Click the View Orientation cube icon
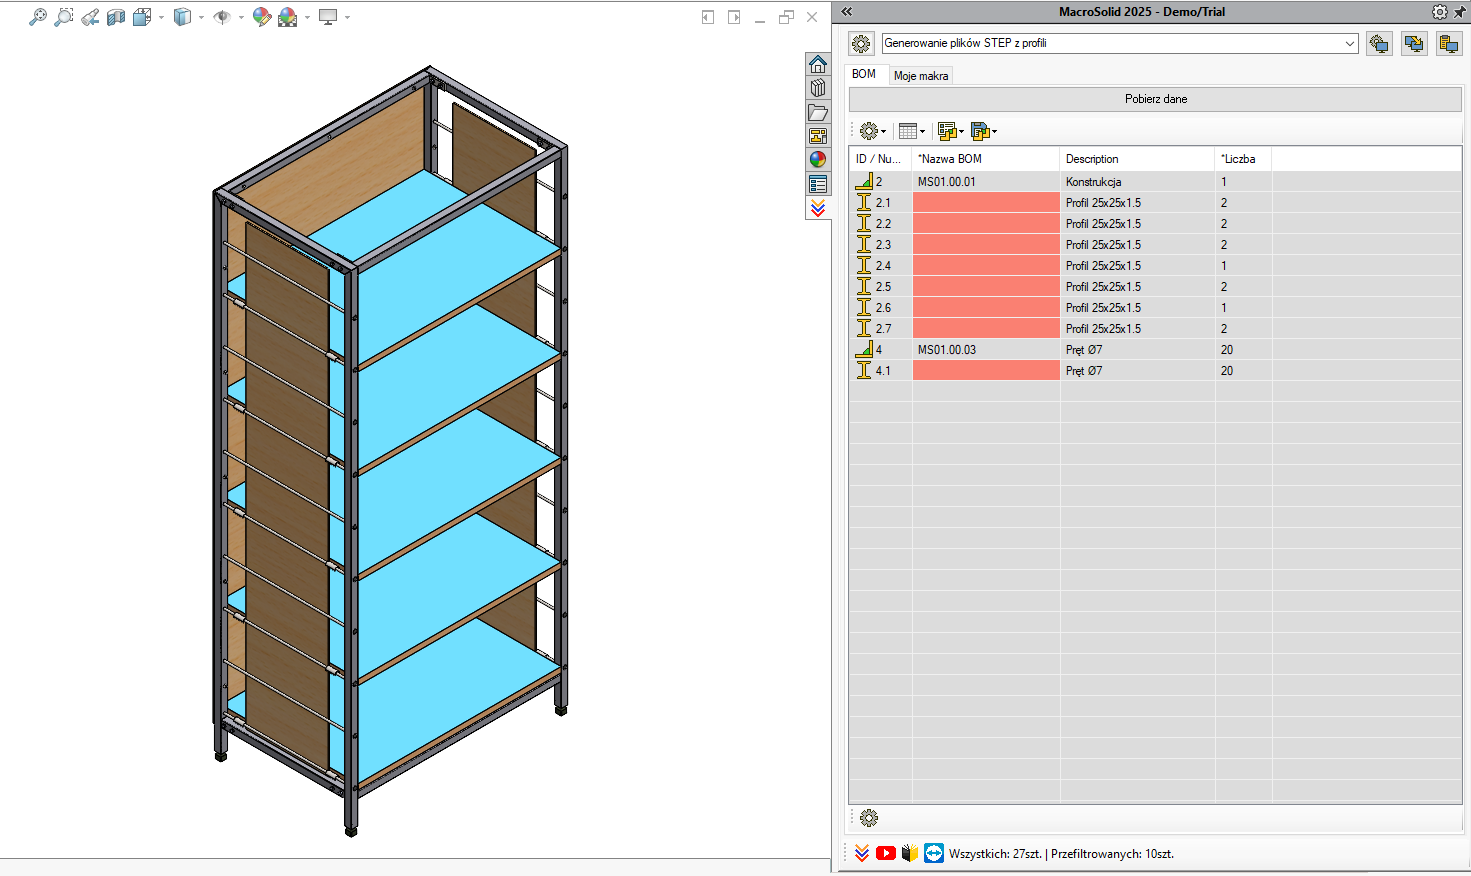This screenshot has width=1471, height=876. [142, 17]
